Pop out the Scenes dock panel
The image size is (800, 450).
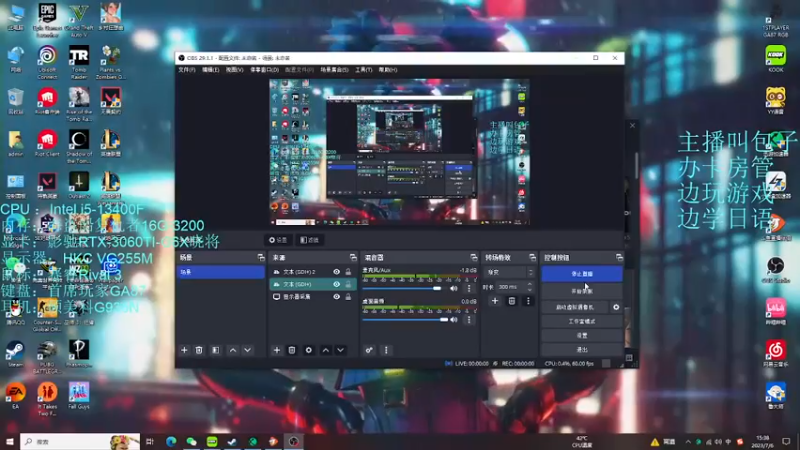(261, 257)
